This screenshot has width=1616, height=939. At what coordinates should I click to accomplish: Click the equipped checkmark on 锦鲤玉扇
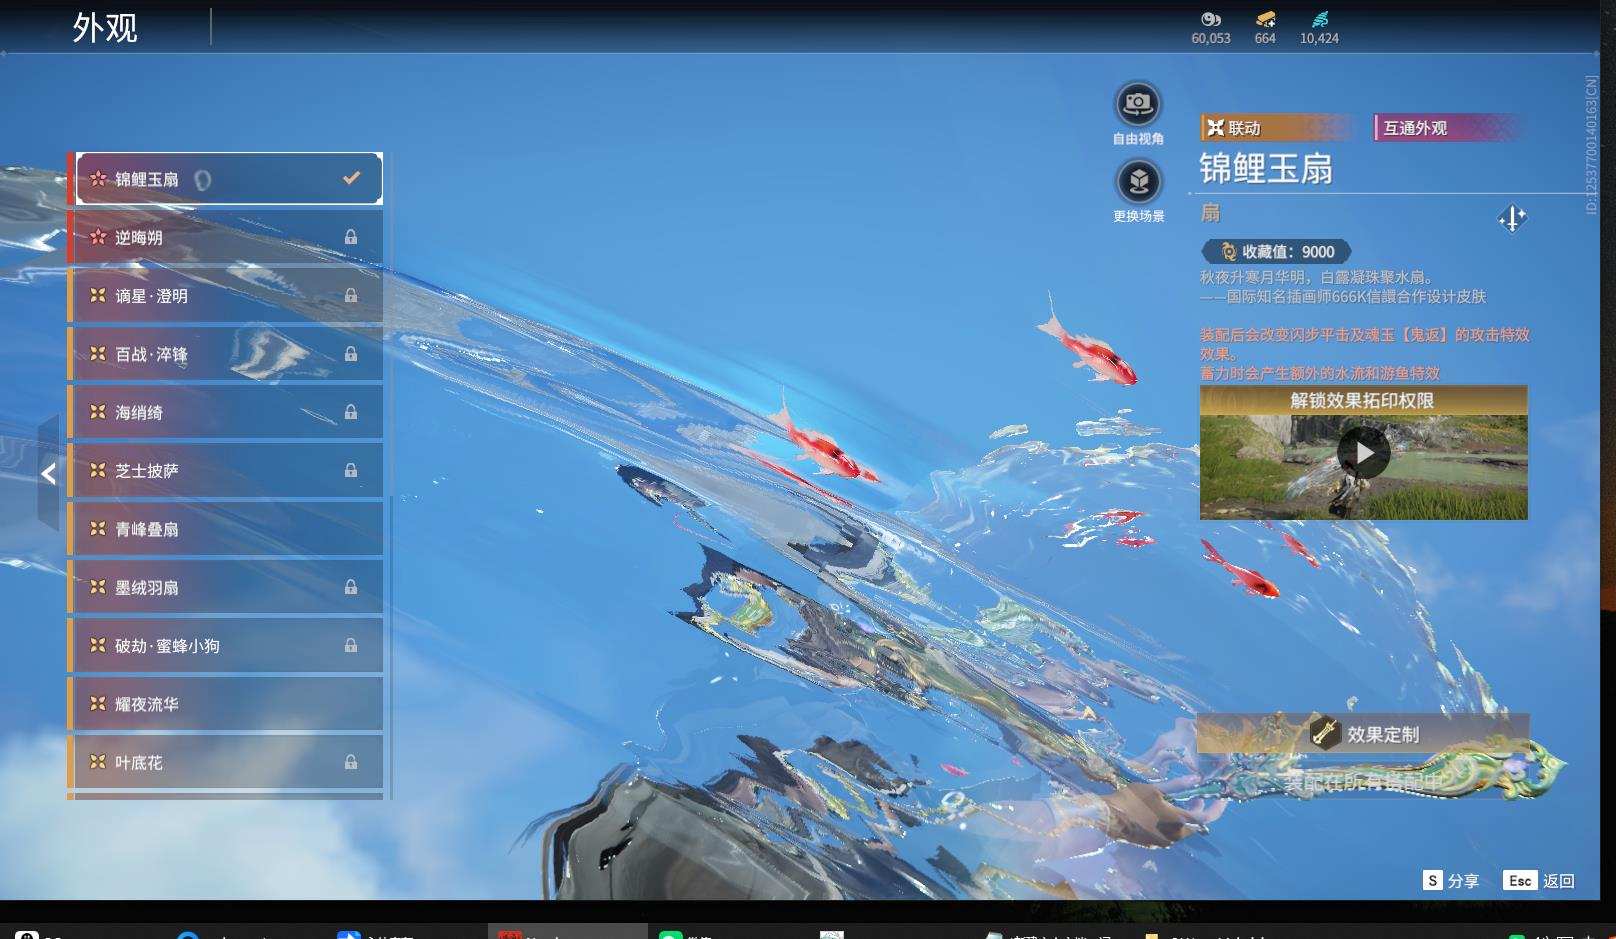(351, 178)
